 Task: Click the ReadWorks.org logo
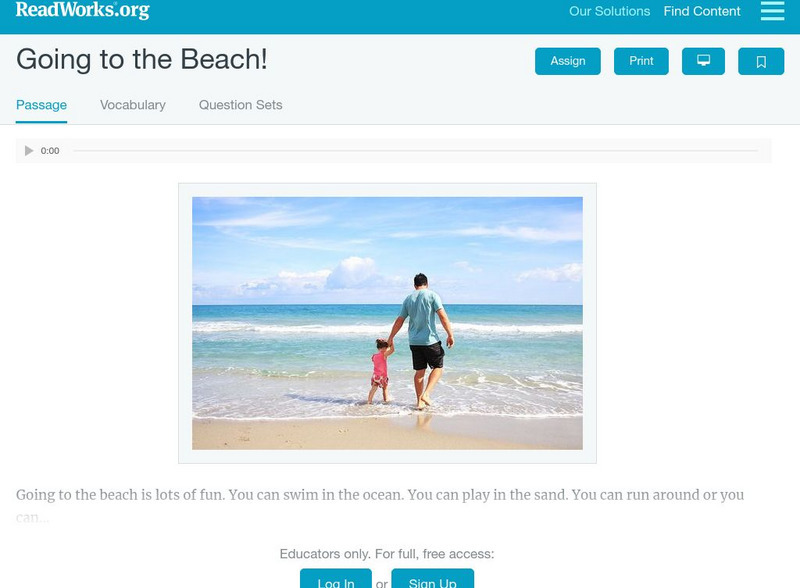coord(83,10)
